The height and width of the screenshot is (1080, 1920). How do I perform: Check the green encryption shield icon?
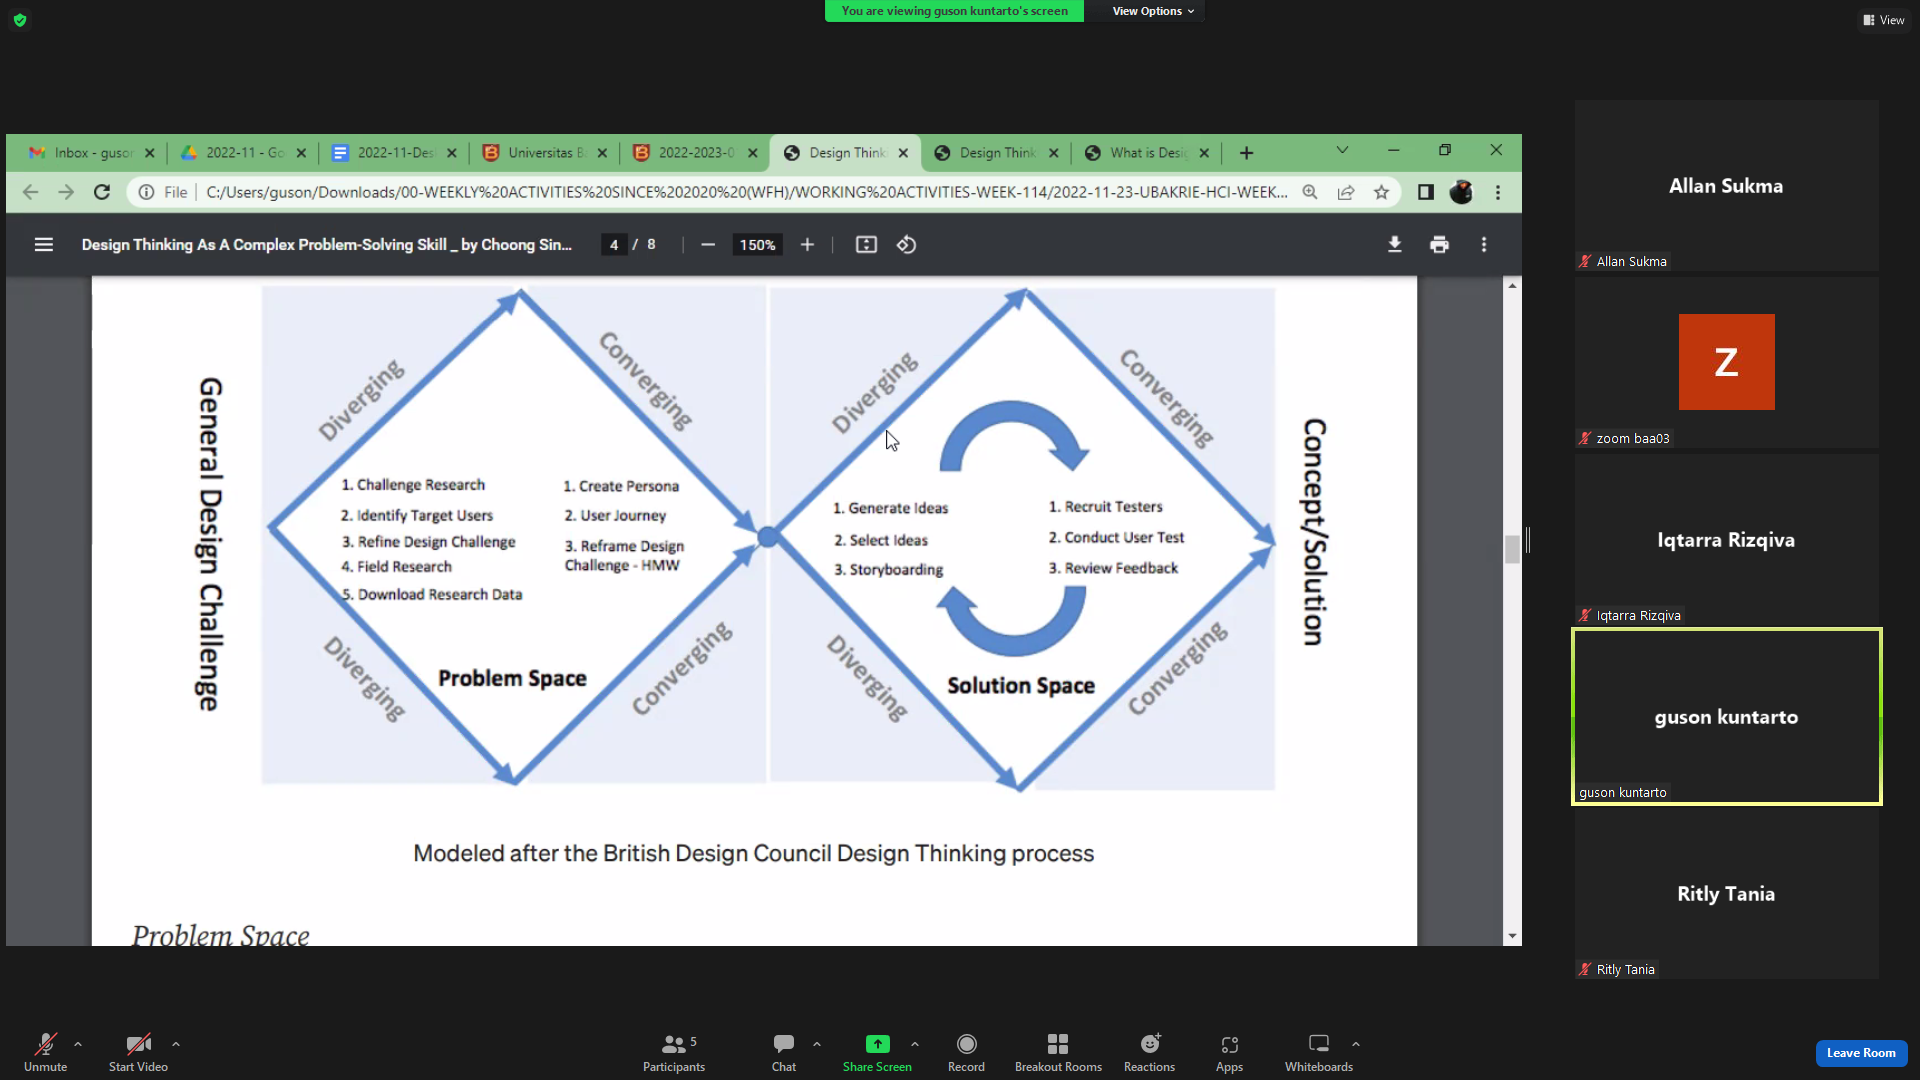(20, 20)
